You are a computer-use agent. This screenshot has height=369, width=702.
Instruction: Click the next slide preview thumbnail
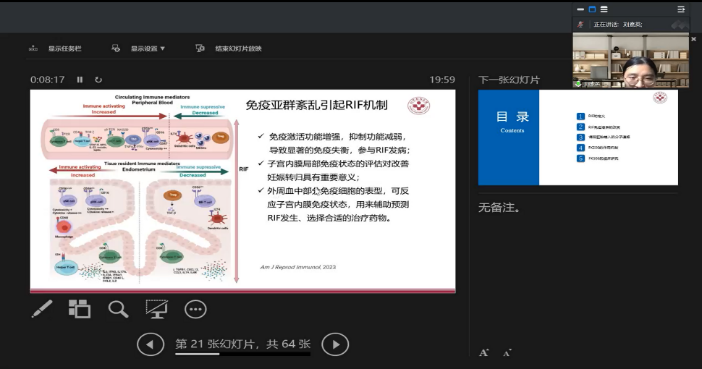click(x=578, y=137)
